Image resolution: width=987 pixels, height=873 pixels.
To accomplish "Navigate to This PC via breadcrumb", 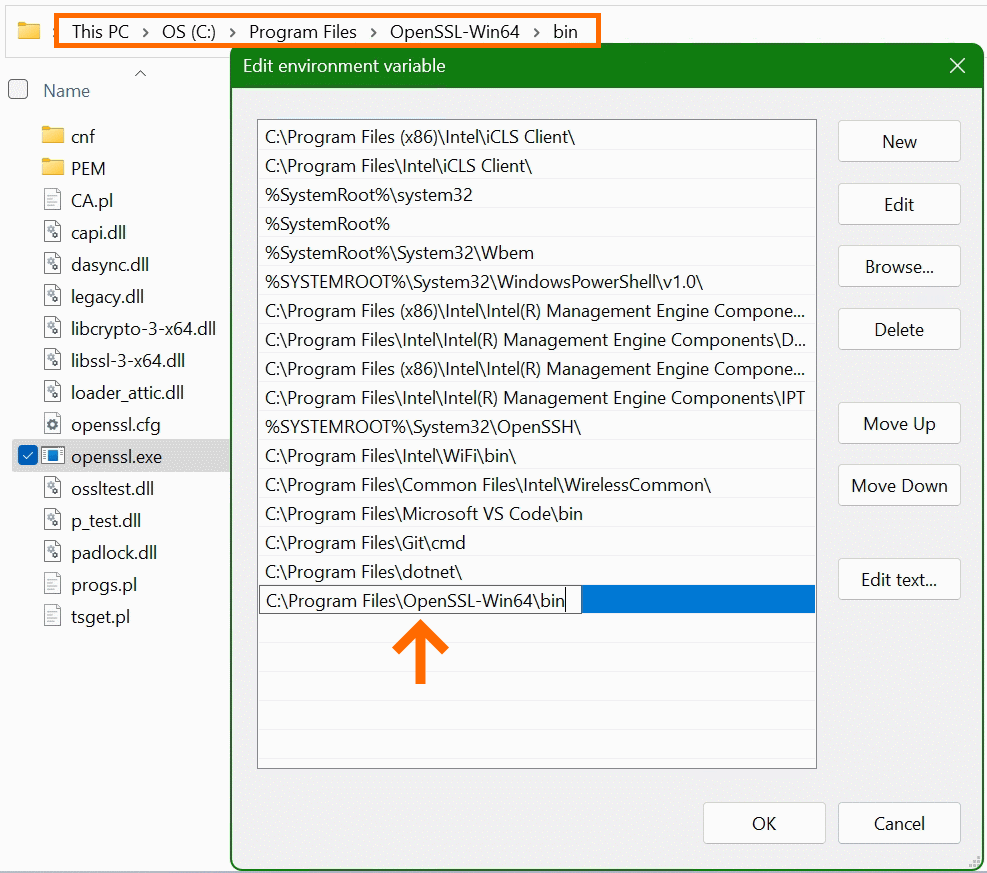I will [x=99, y=31].
